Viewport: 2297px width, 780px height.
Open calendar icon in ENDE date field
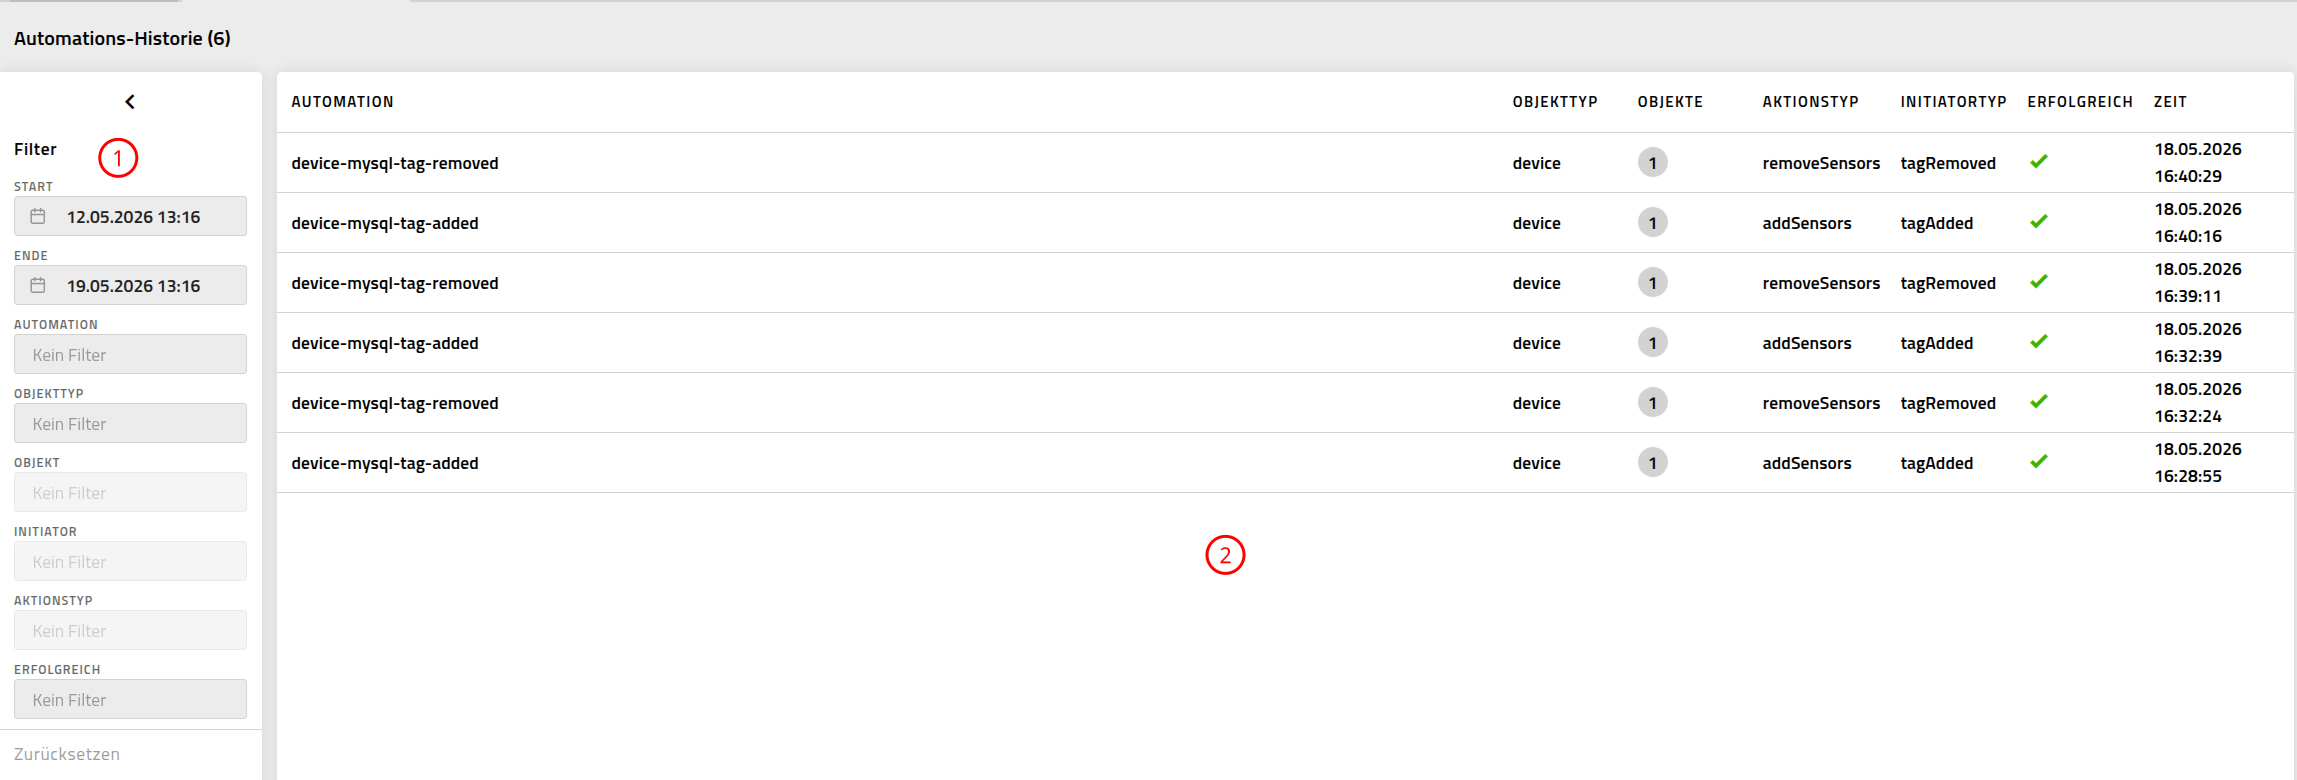(x=38, y=285)
